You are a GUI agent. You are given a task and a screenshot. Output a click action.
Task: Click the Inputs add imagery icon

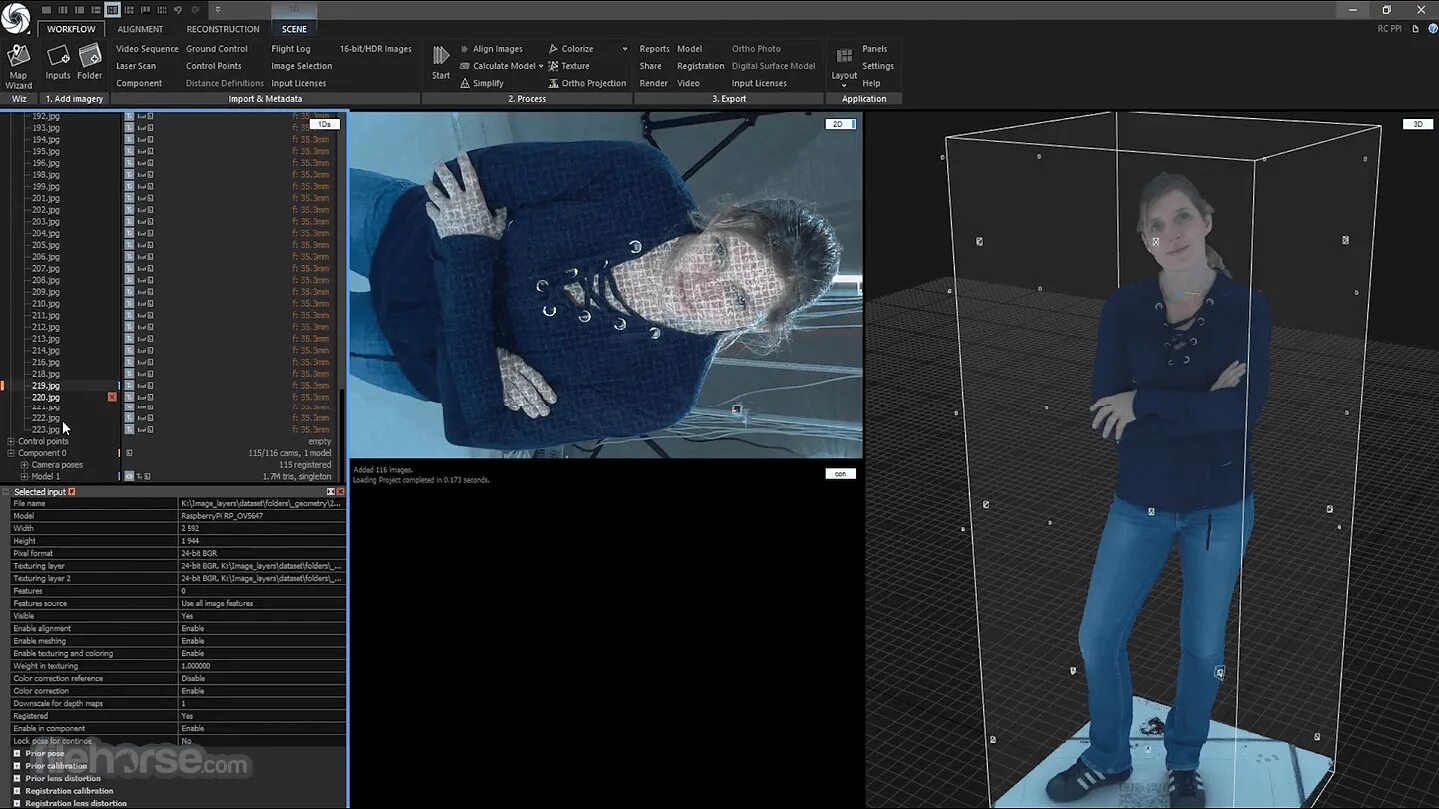[58, 61]
